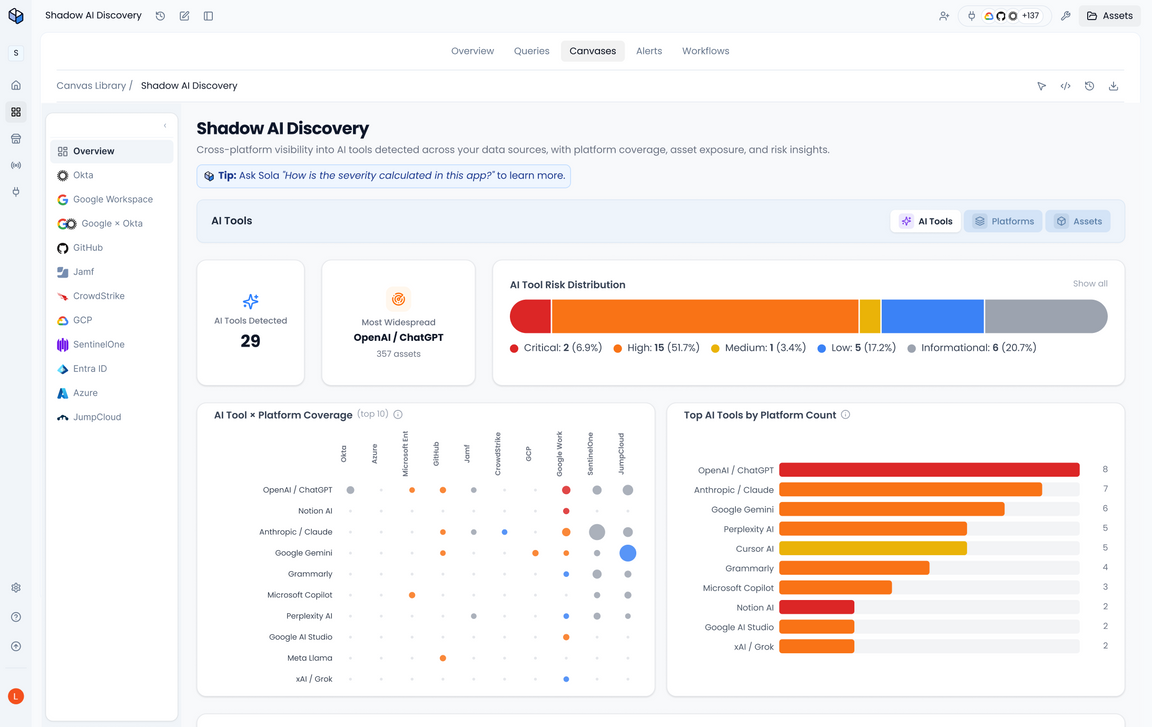Click Meta Llama row label in coverage matrix

pyautogui.click(x=309, y=658)
